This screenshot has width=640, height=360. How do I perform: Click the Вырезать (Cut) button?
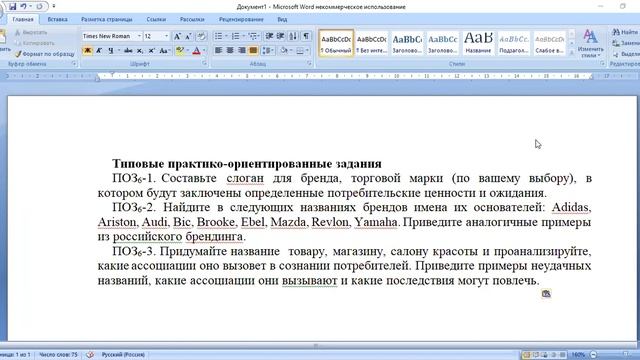click(31, 32)
